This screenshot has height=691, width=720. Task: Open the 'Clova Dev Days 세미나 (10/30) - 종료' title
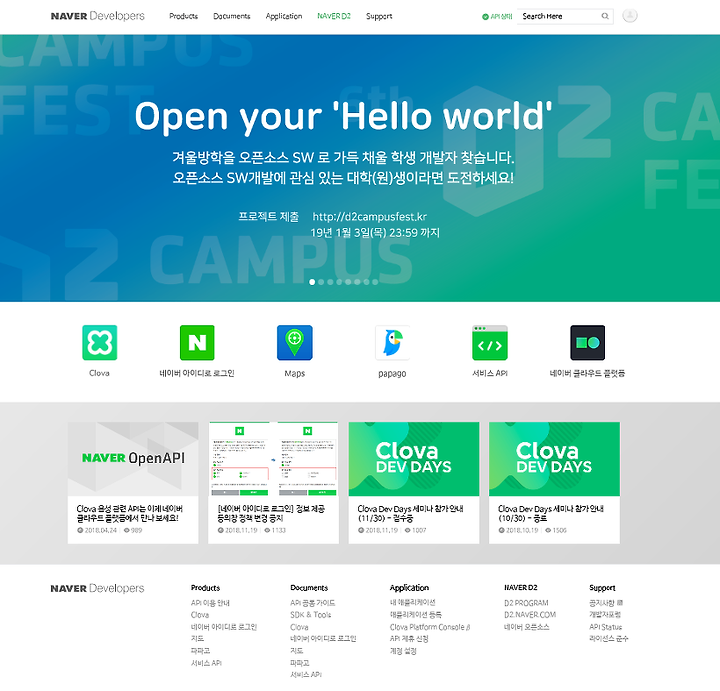point(551,513)
